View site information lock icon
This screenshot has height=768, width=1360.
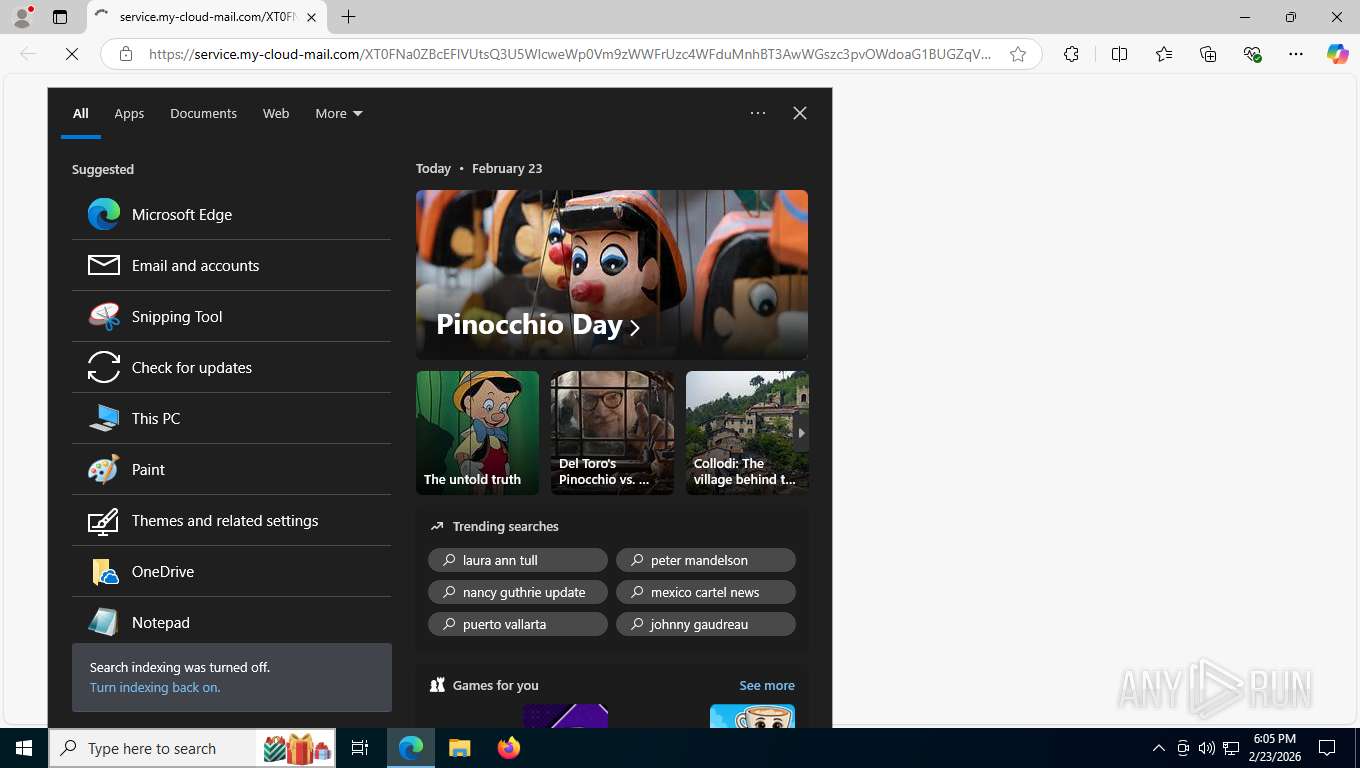[x=126, y=54]
